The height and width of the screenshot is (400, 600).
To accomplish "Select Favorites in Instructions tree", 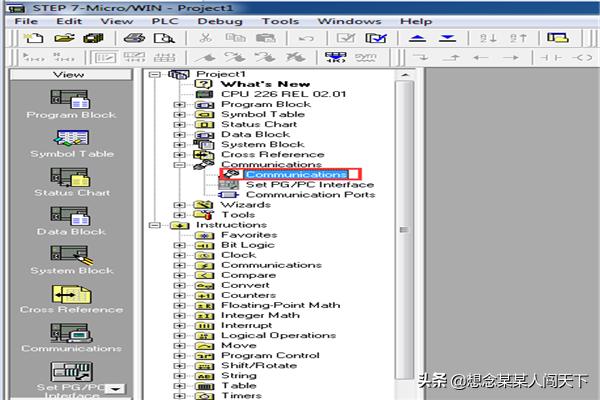I will 249,235.
